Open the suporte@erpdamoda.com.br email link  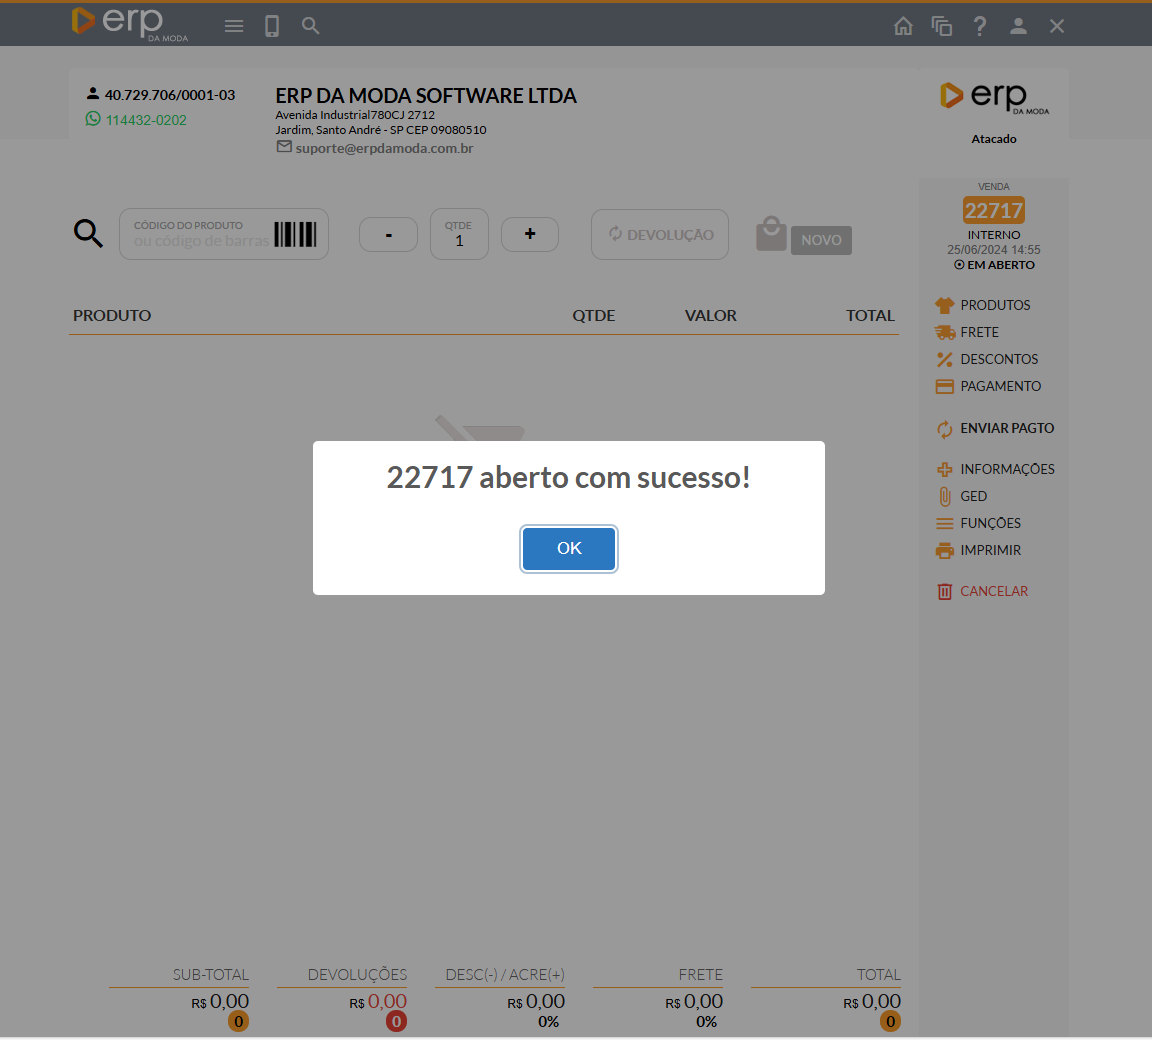(x=384, y=148)
